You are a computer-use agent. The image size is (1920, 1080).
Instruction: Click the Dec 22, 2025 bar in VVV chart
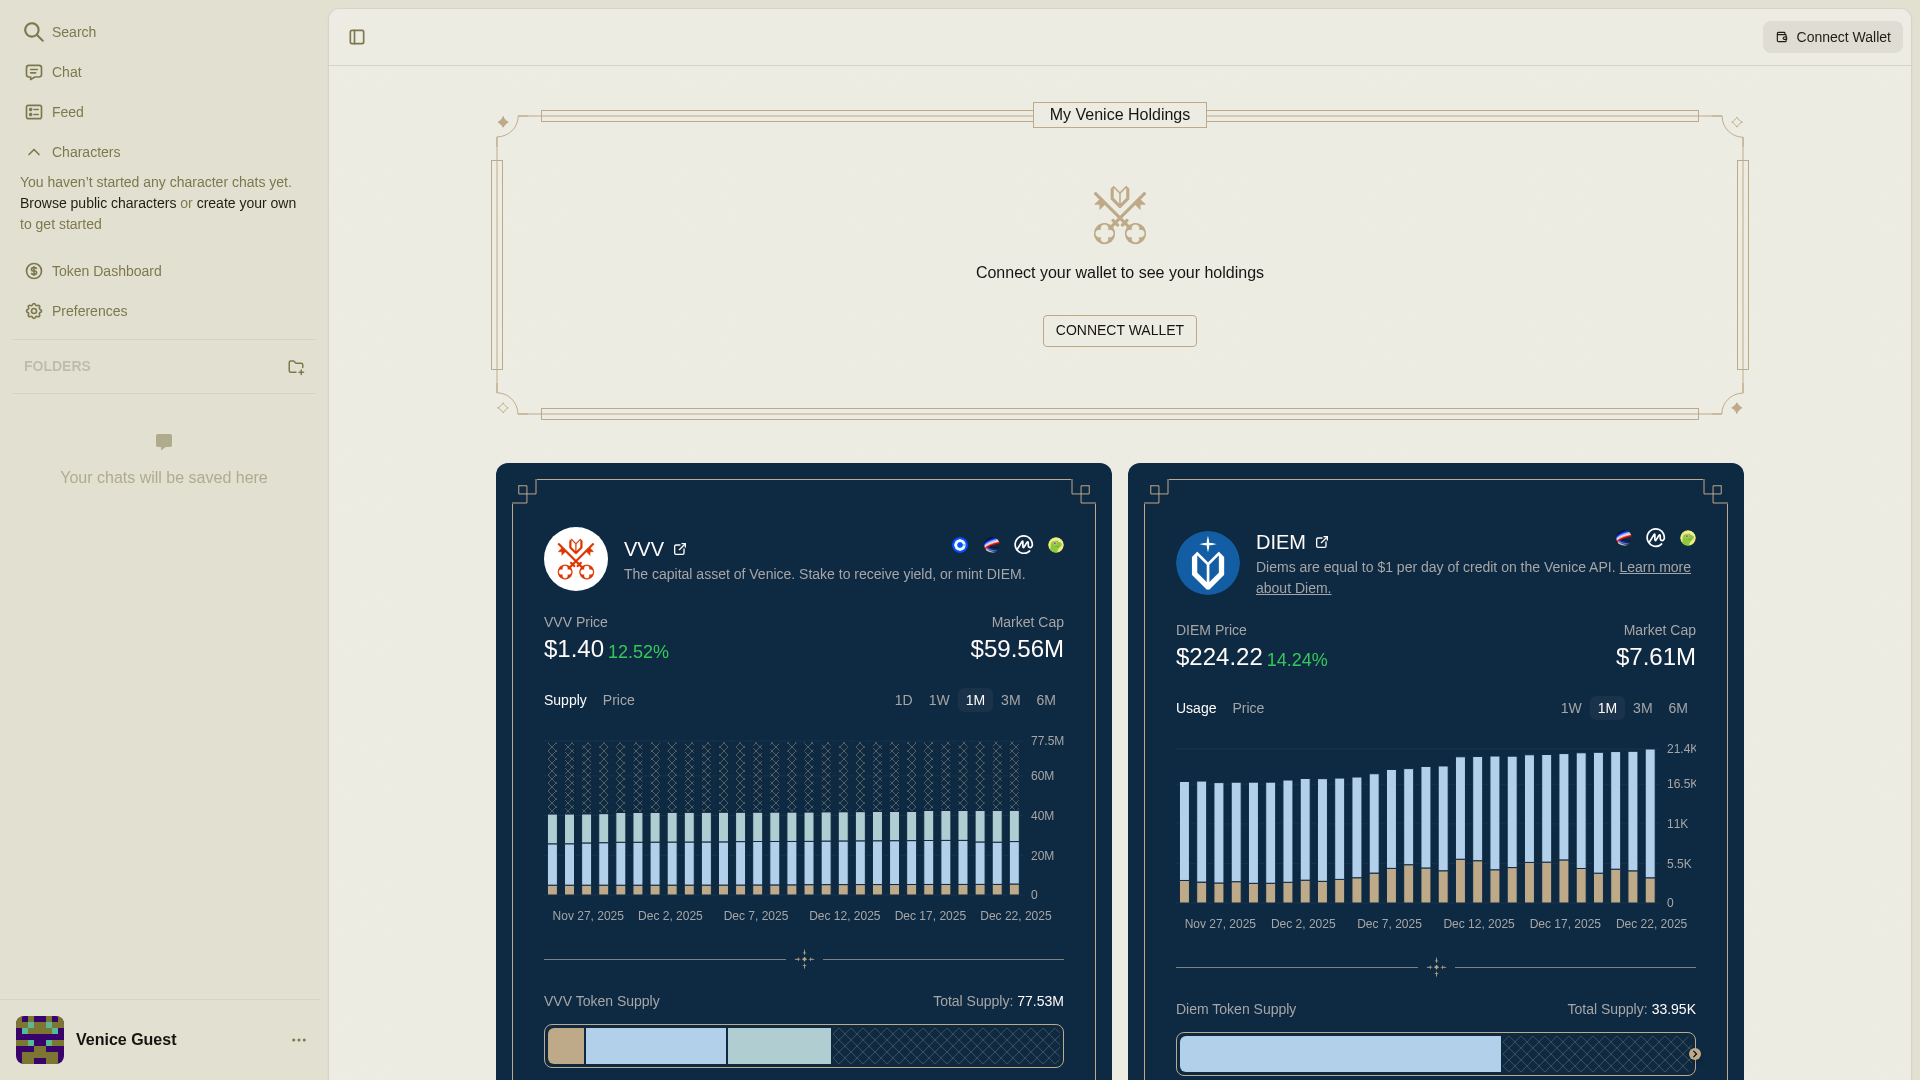tap(1014, 818)
